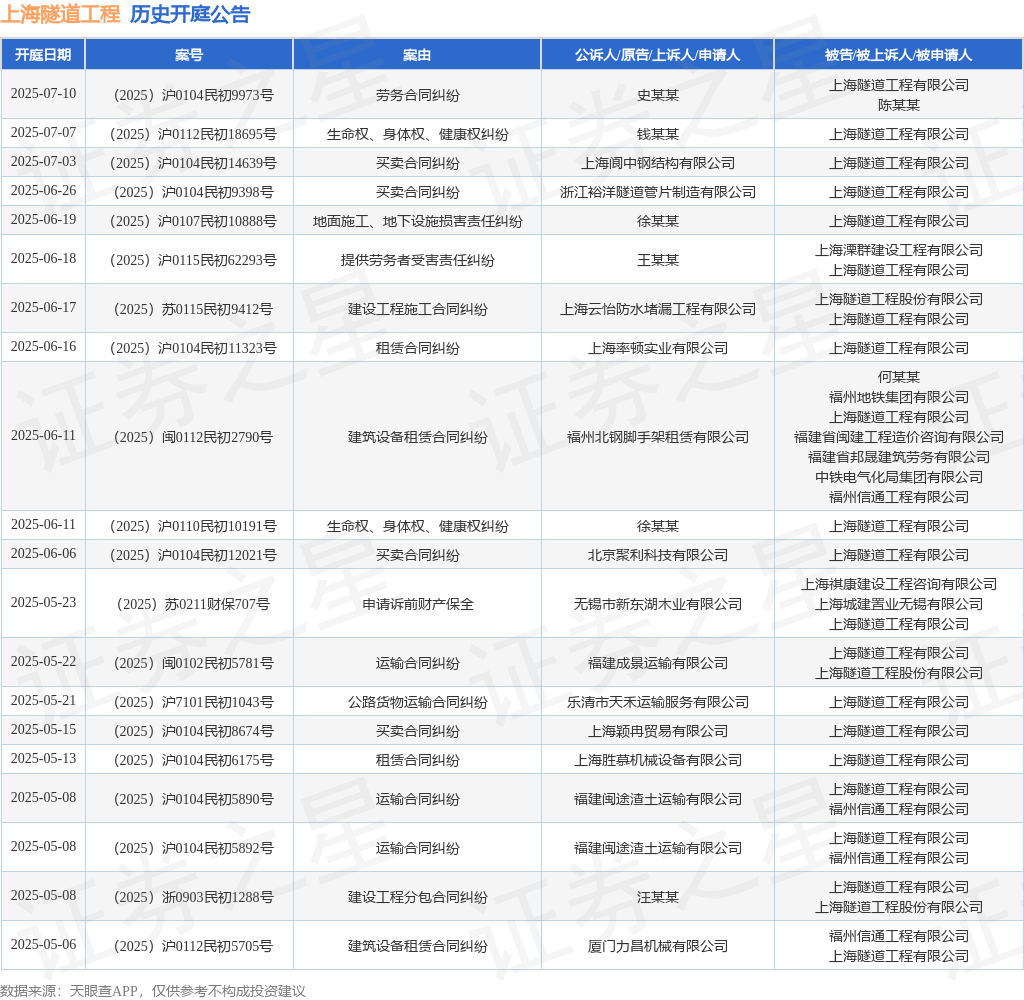This screenshot has height=1000, width=1024.
Task: Select the date 2025-06-06
Action: click(43, 554)
